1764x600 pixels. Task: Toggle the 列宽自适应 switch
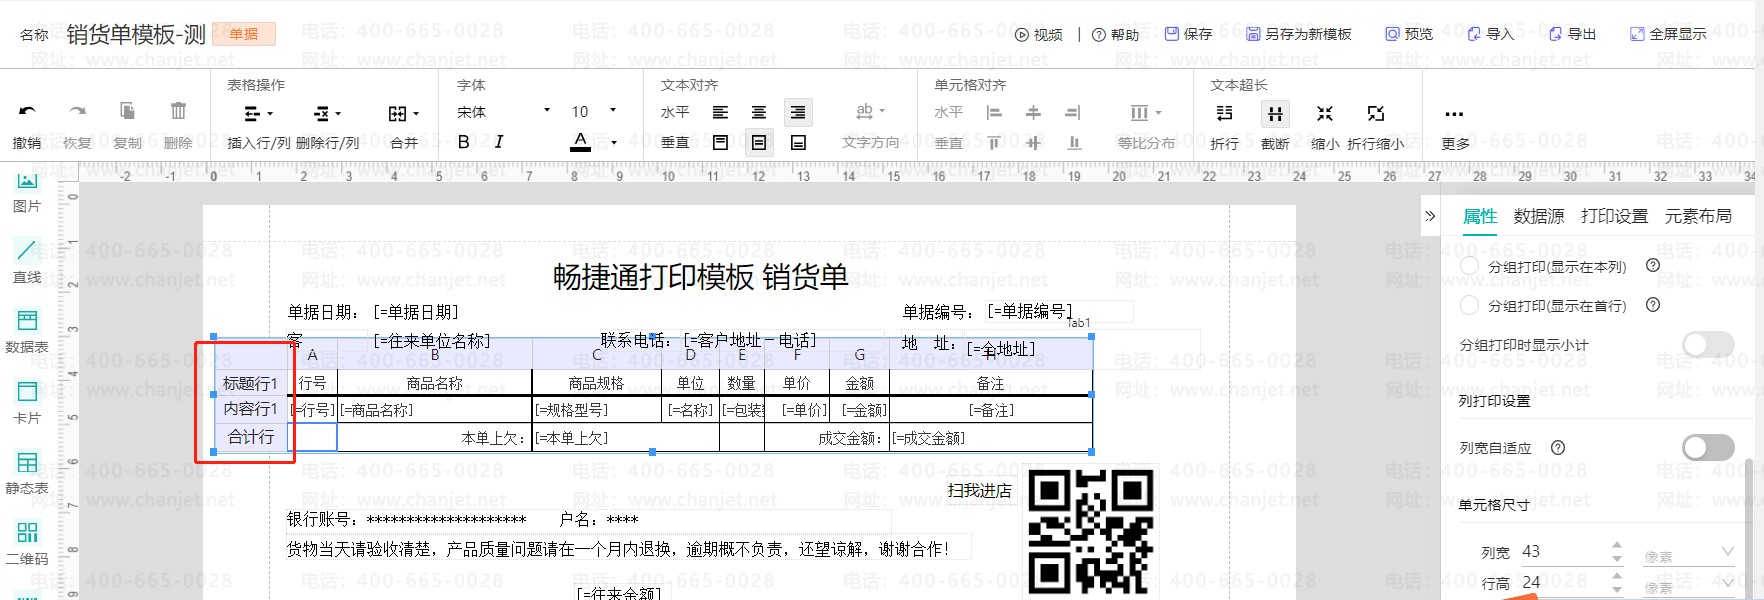[1707, 447]
